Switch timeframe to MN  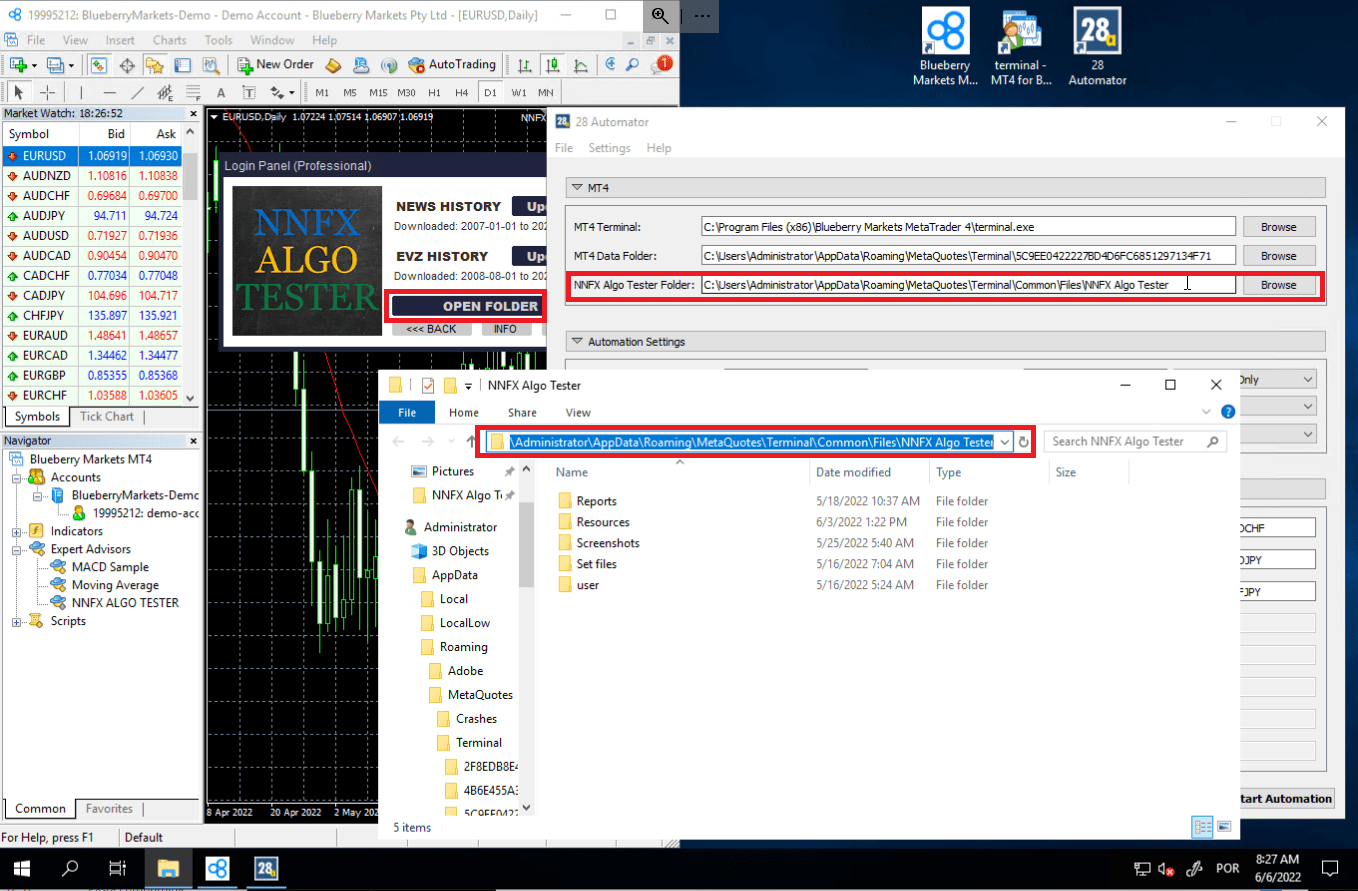tap(546, 93)
